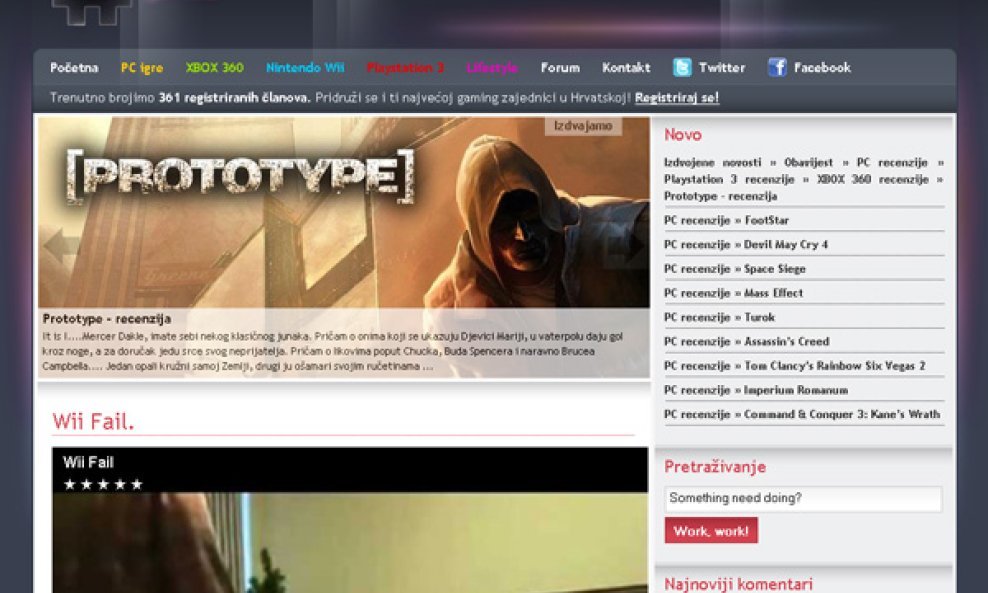Click the Prototype review excerpt text
Image resolution: width=988 pixels, height=593 pixels.
(x=333, y=351)
